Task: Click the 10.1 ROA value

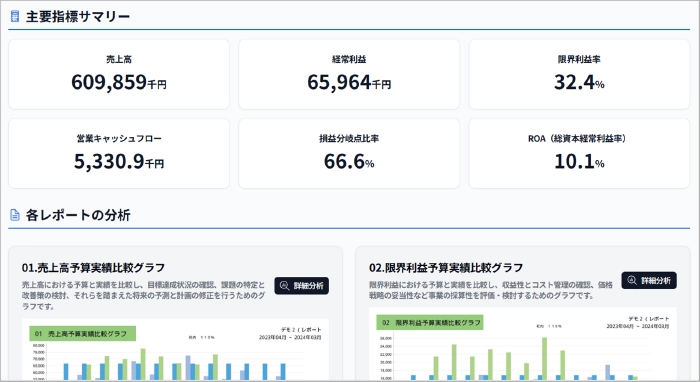Action: point(574,162)
